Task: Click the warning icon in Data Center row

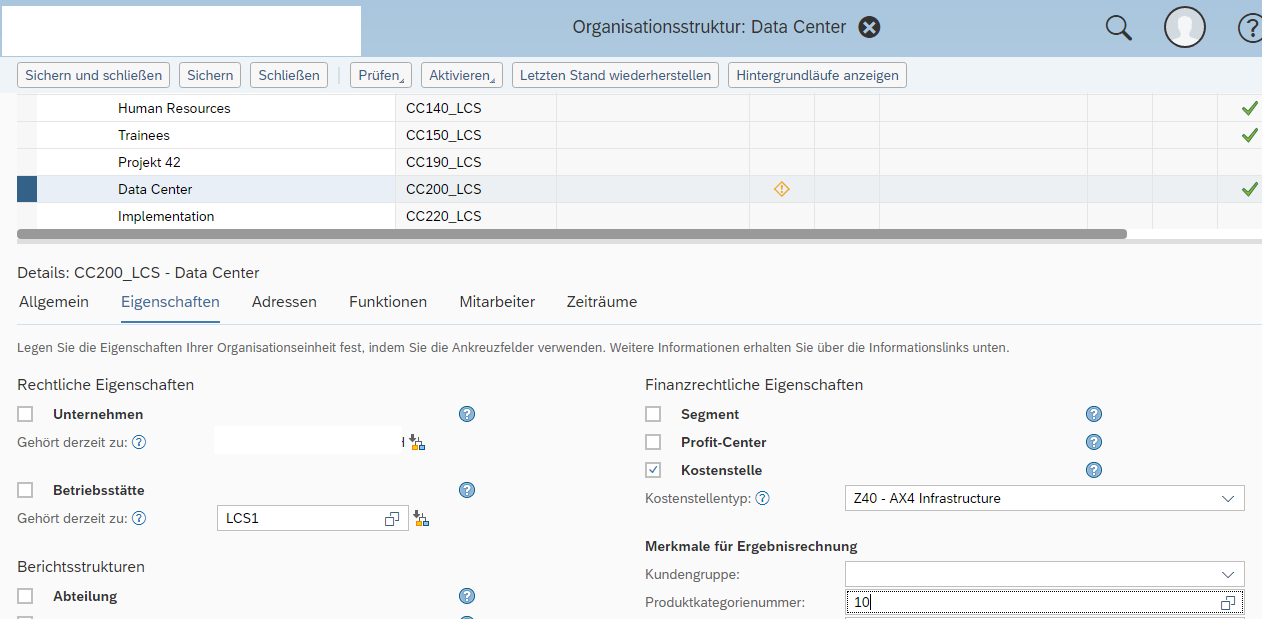Action: pos(781,189)
